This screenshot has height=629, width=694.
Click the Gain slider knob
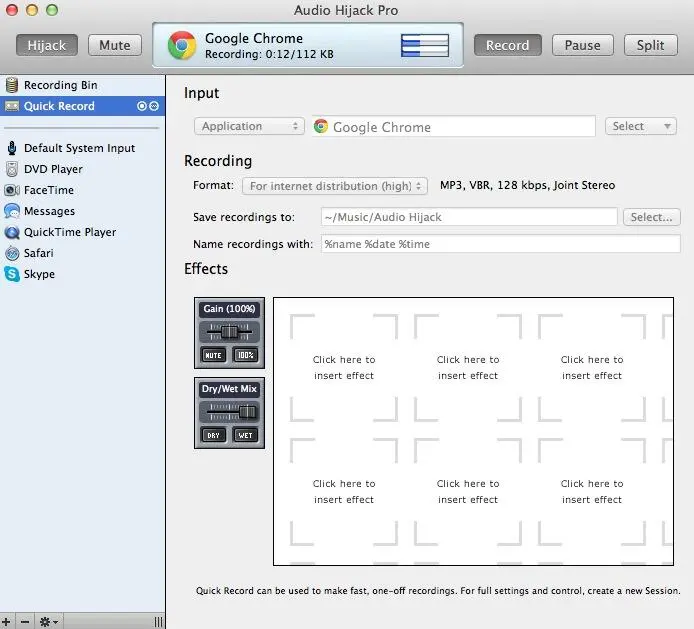(229, 331)
